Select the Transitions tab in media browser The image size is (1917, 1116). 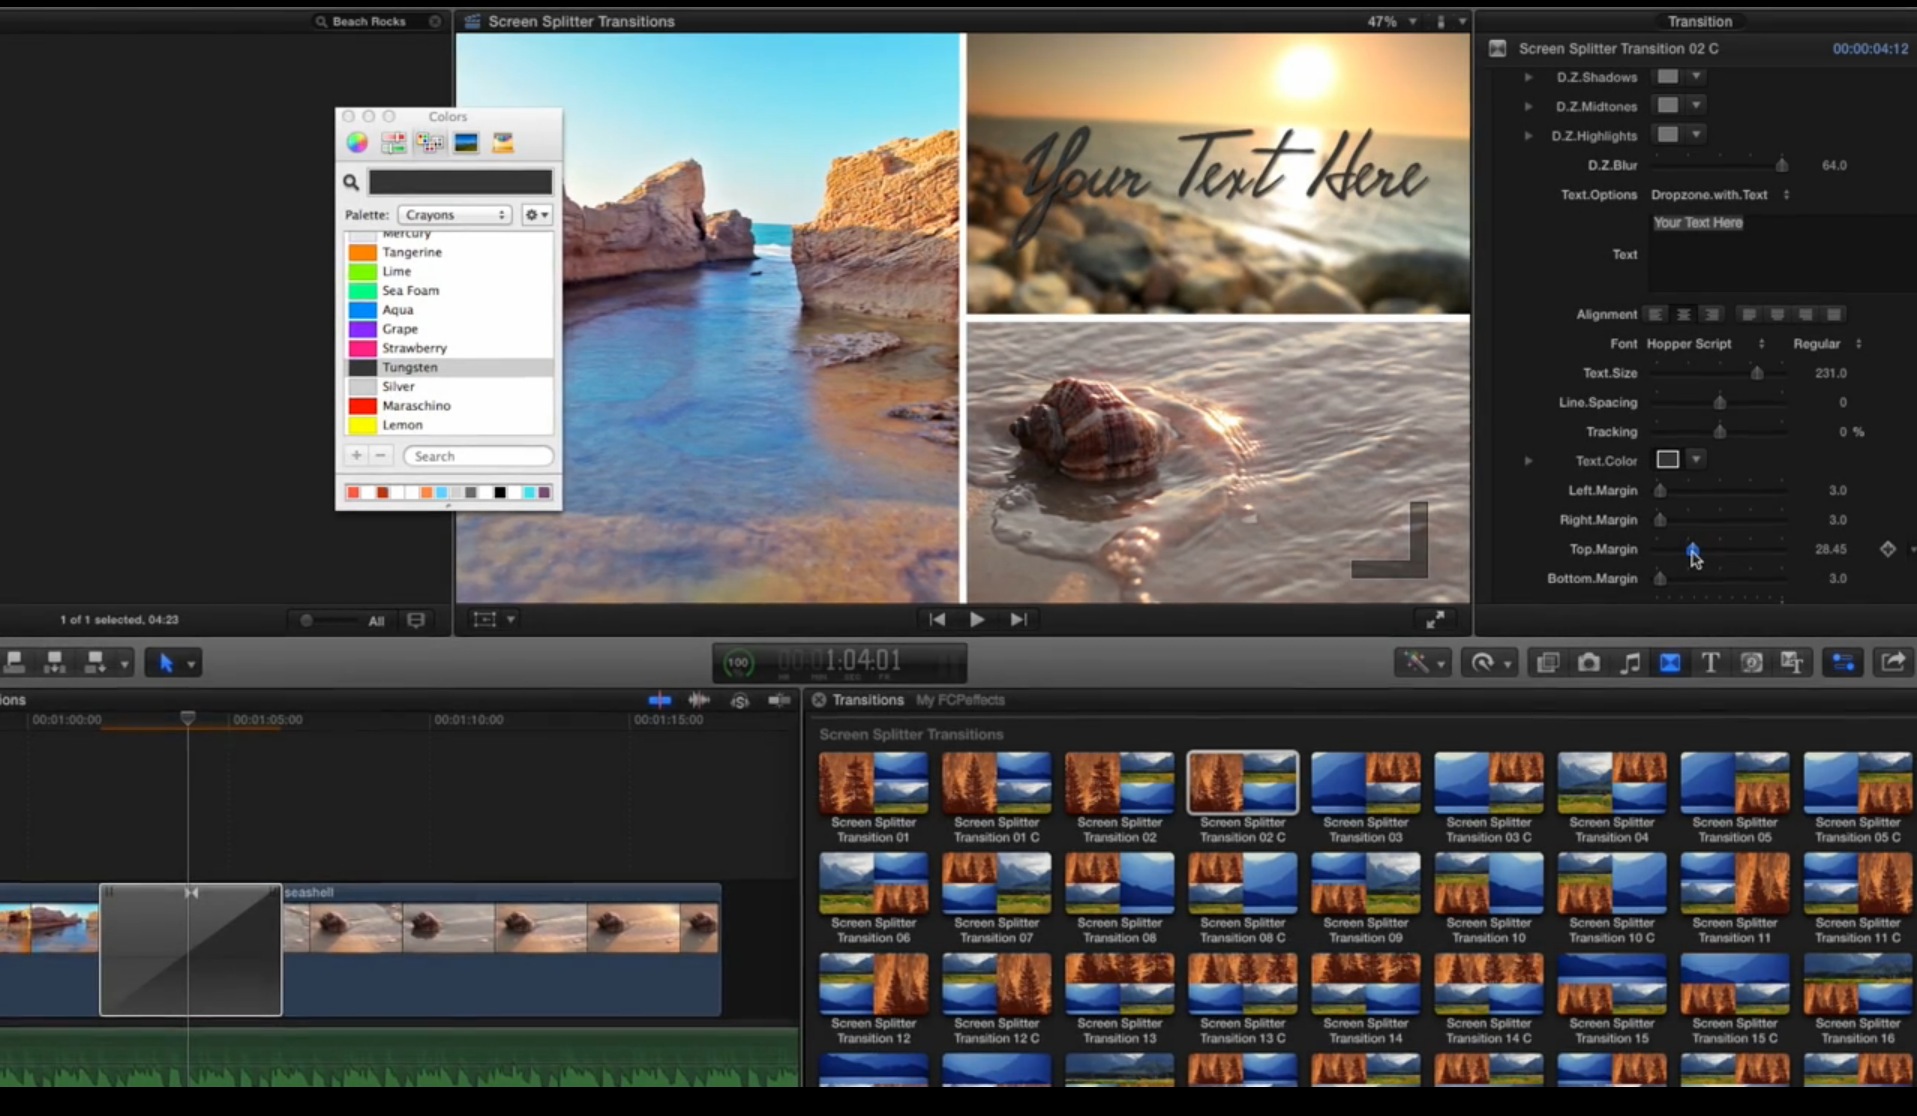[868, 700]
